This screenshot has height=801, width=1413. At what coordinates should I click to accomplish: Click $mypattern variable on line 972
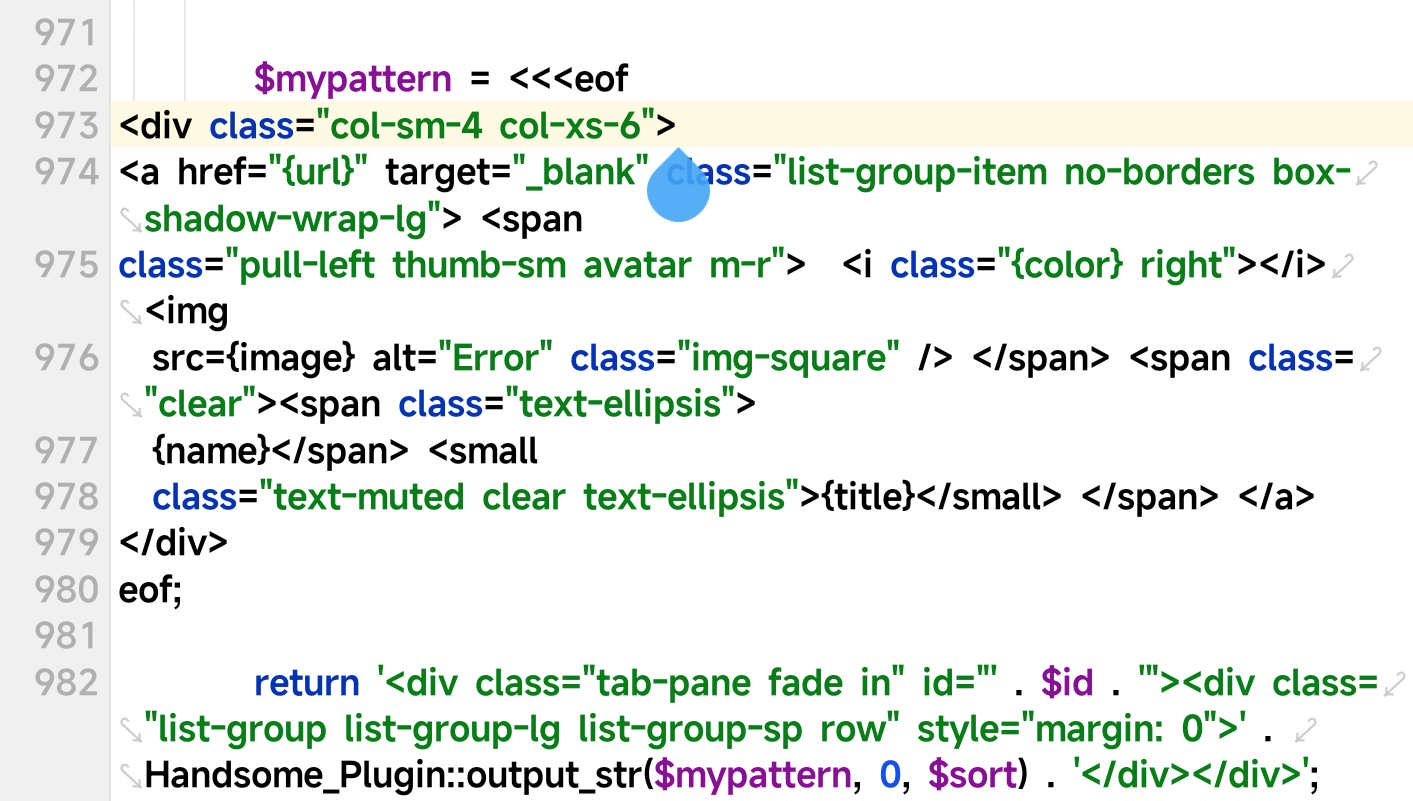coord(352,78)
